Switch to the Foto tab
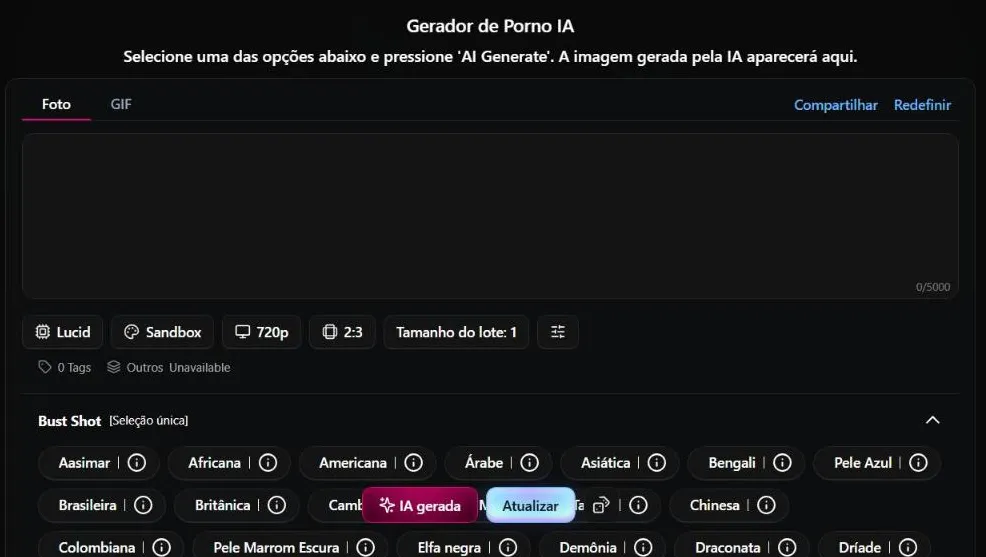This screenshot has width=986, height=557. [56, 104]
